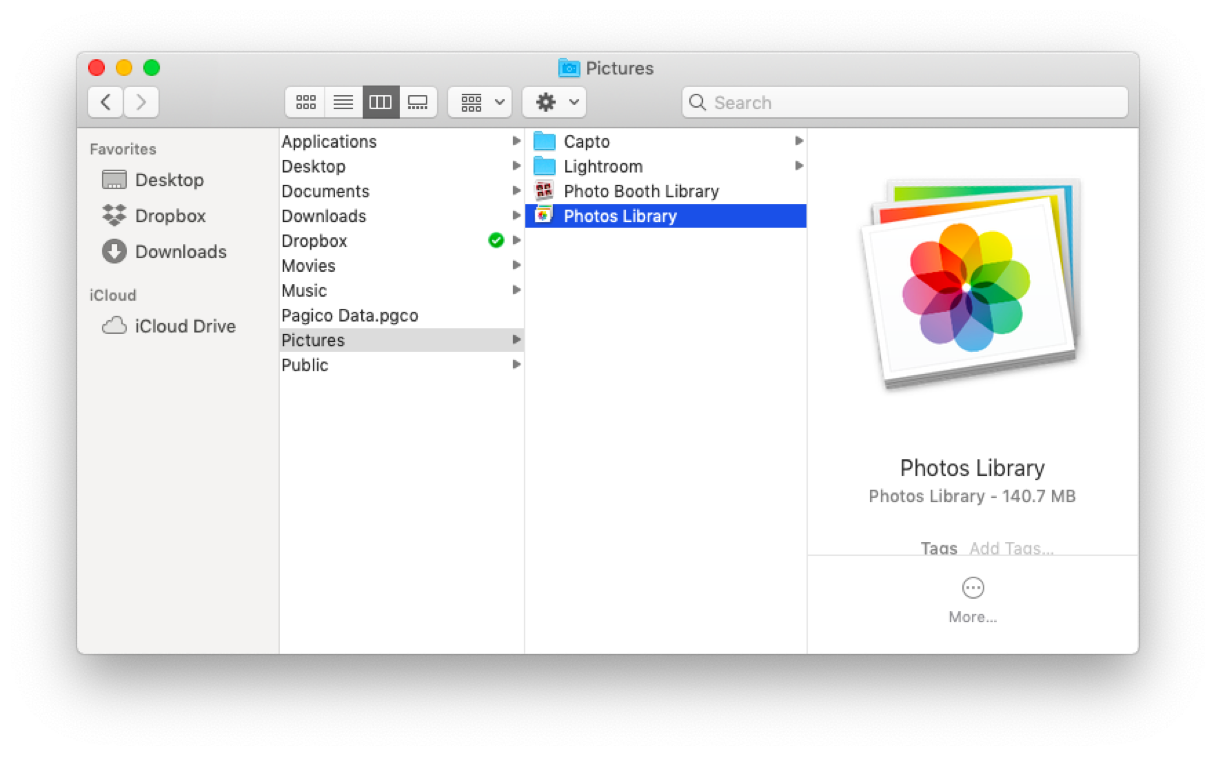
Task: Switch to column view
Action: pyautogui.click(x=380, y=102)
